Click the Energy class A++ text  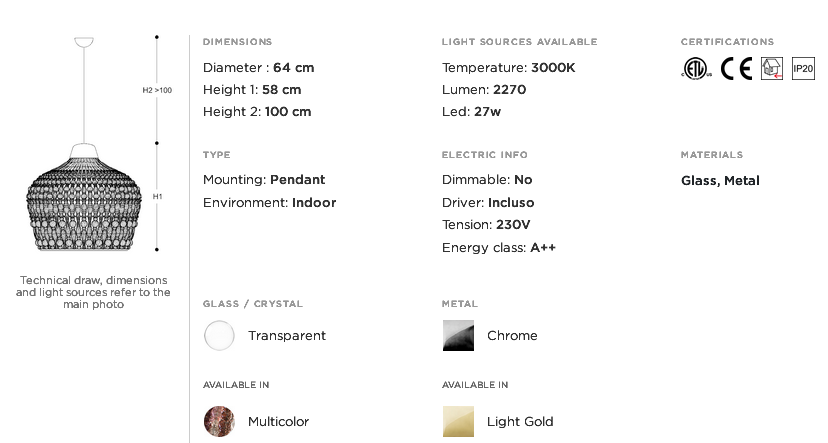tap(498, 248)
